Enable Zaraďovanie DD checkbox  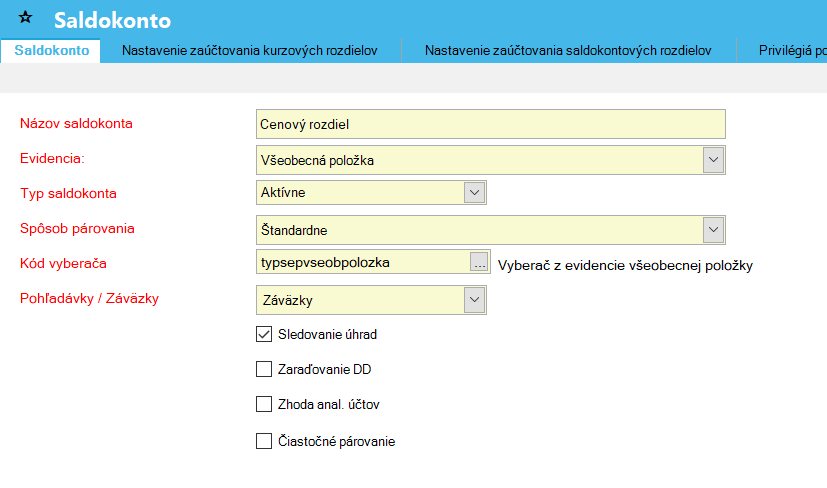coord(264,370)
